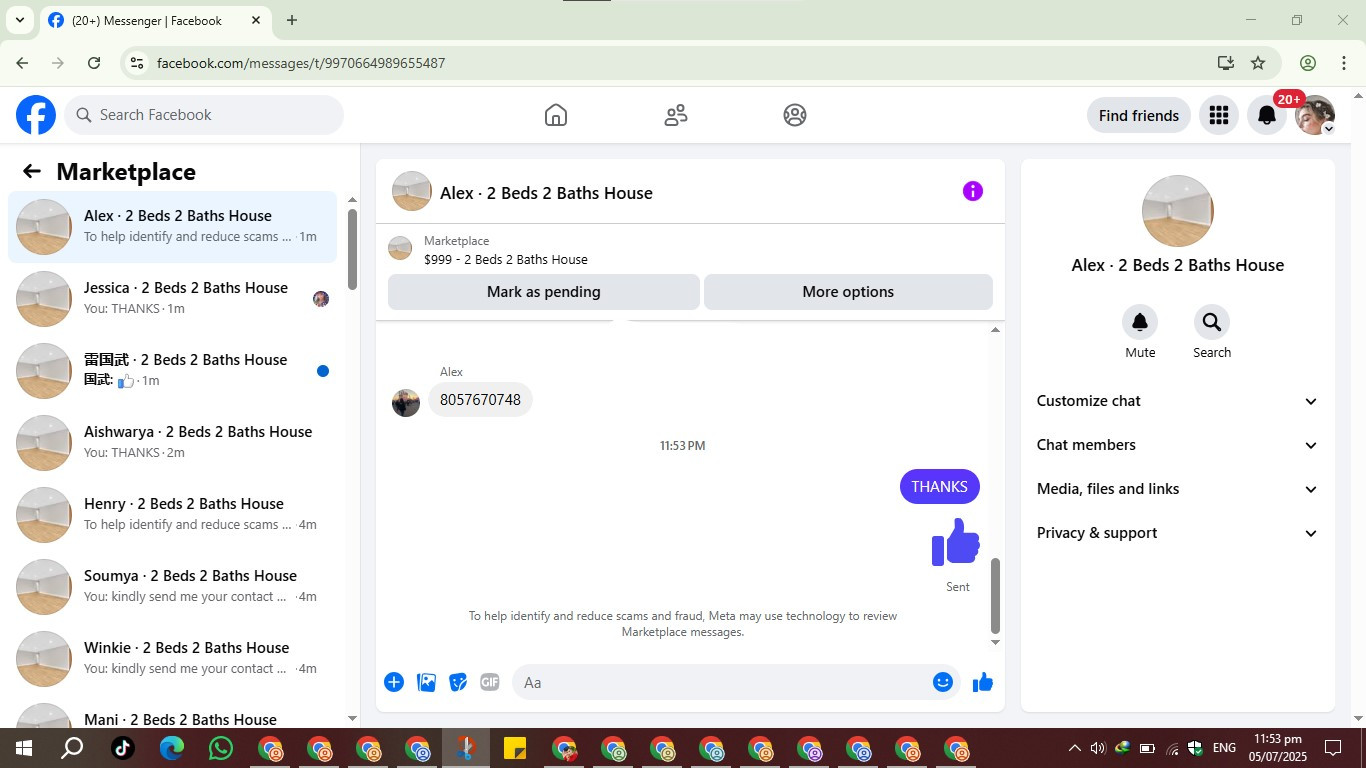Choose a GIF from the composer

pyautogui.click(x=489, y=682)
